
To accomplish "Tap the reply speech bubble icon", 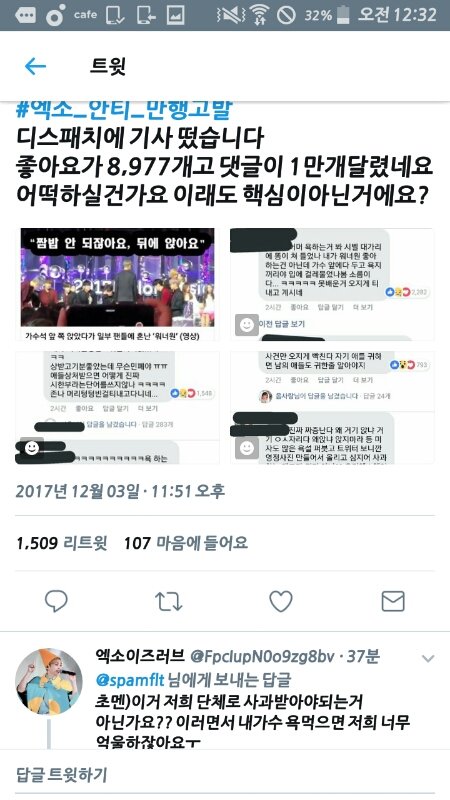I will coord(56,601).
